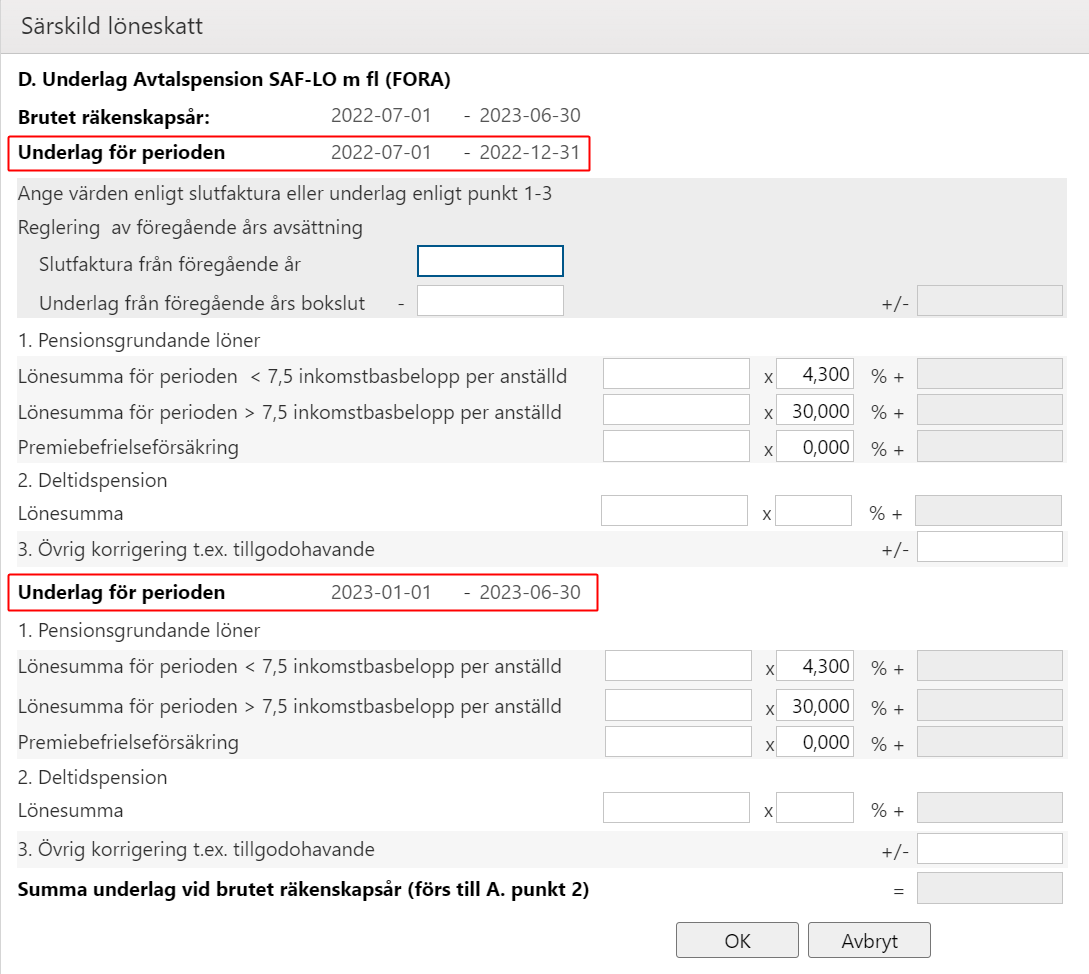The image size is (1089, 974).
Task: Click Deltidspension percent field in 2023 period
Action: [x=815, y=807]
